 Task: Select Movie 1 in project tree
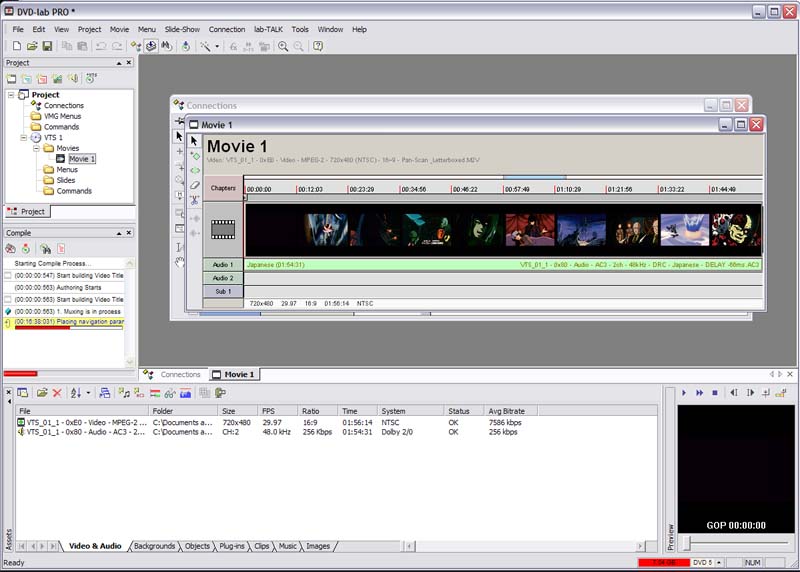point(82,159)
